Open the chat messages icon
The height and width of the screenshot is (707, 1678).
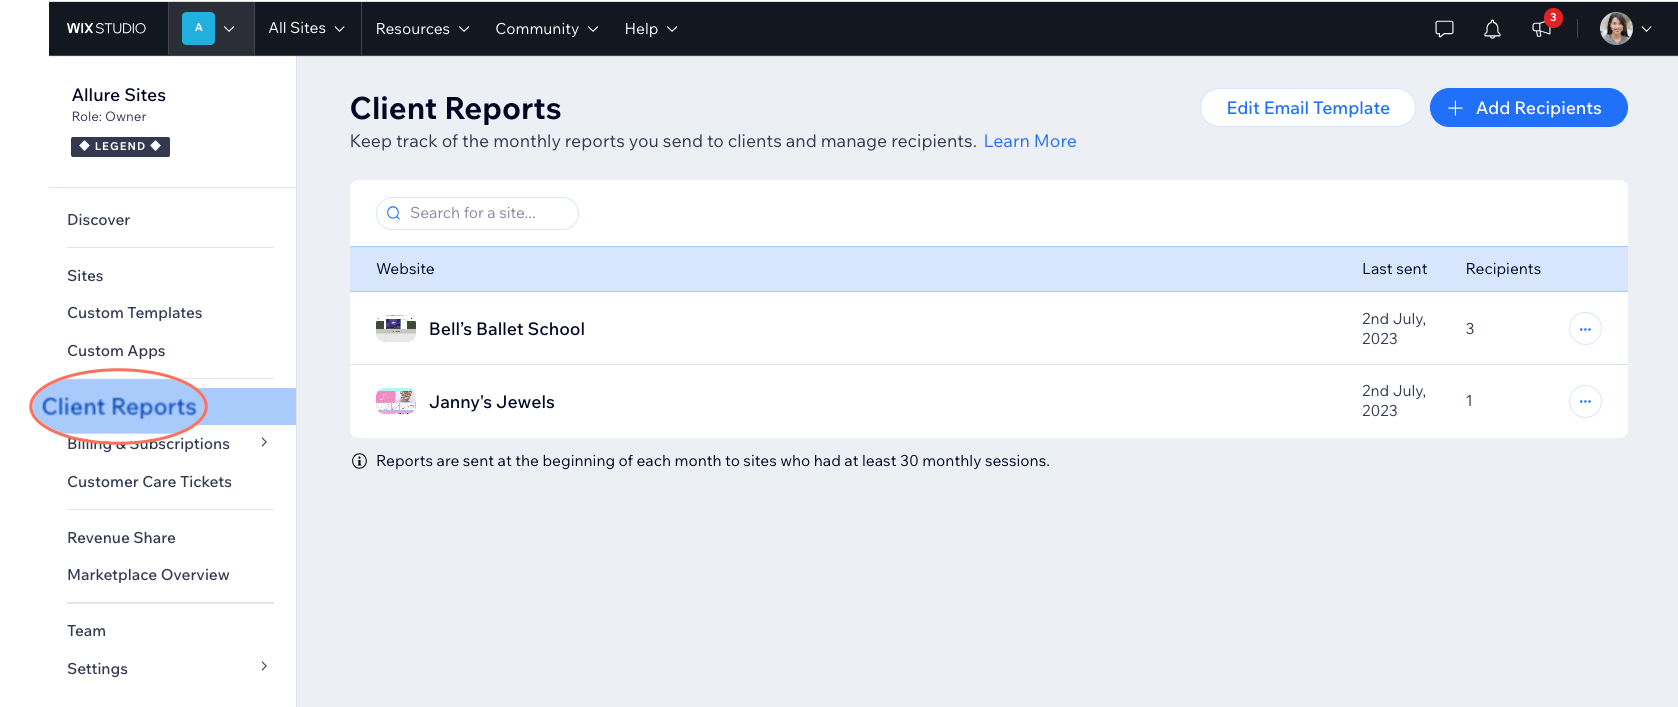(x=1444, y=29)
